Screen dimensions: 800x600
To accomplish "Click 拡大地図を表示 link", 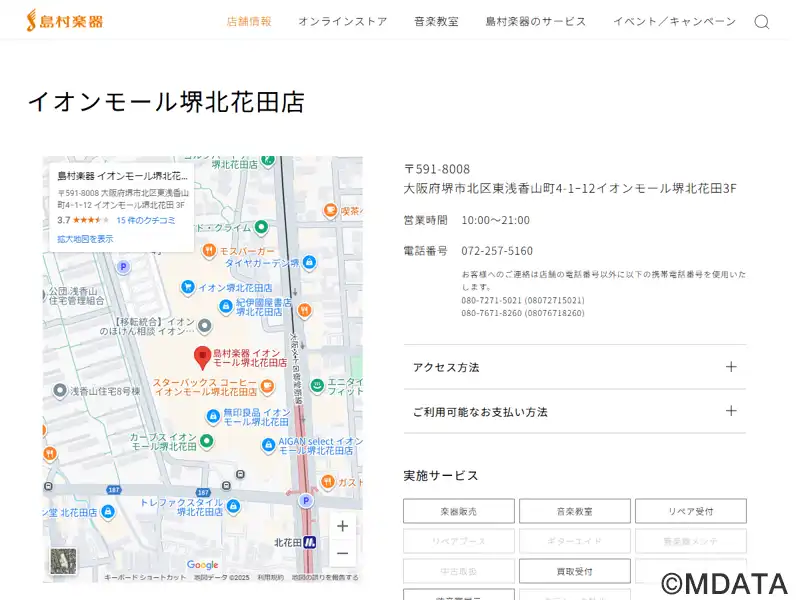I will click(85, 239).
